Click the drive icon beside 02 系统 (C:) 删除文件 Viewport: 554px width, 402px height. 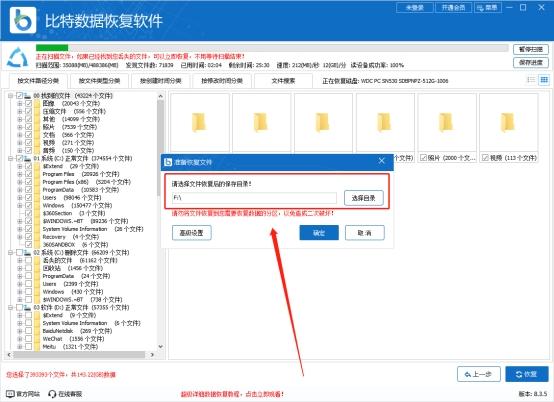pyautogui.click(x=27, y=253)
